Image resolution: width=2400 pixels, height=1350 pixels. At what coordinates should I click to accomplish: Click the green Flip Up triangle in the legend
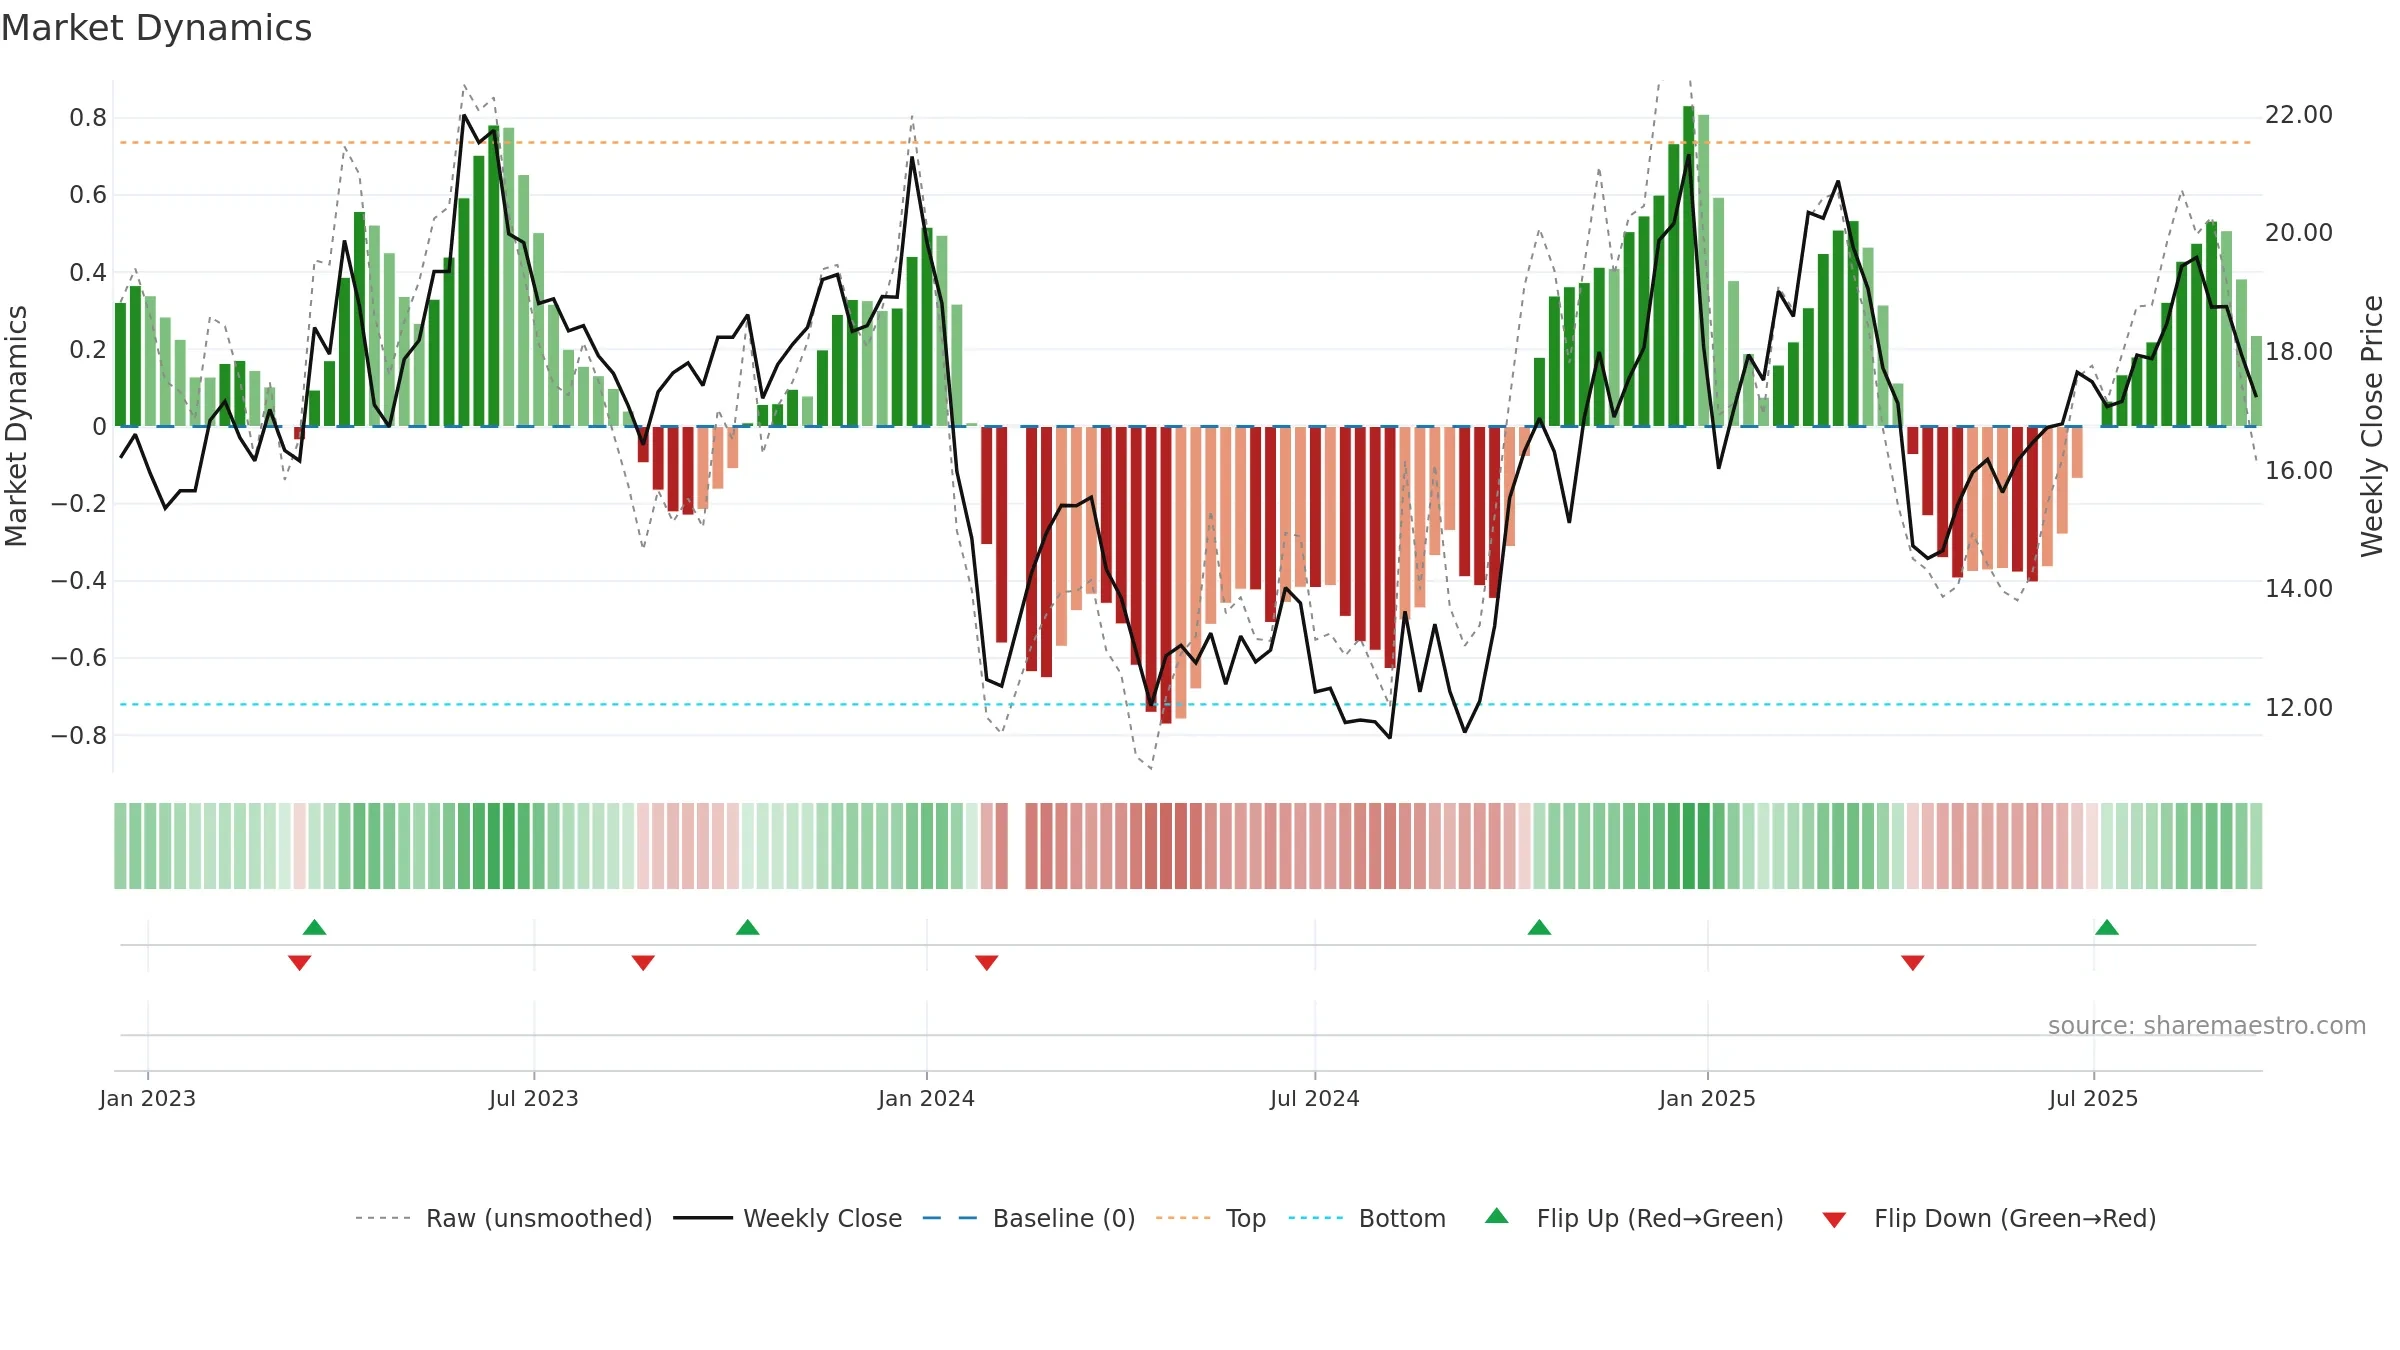(1497, 1216)
